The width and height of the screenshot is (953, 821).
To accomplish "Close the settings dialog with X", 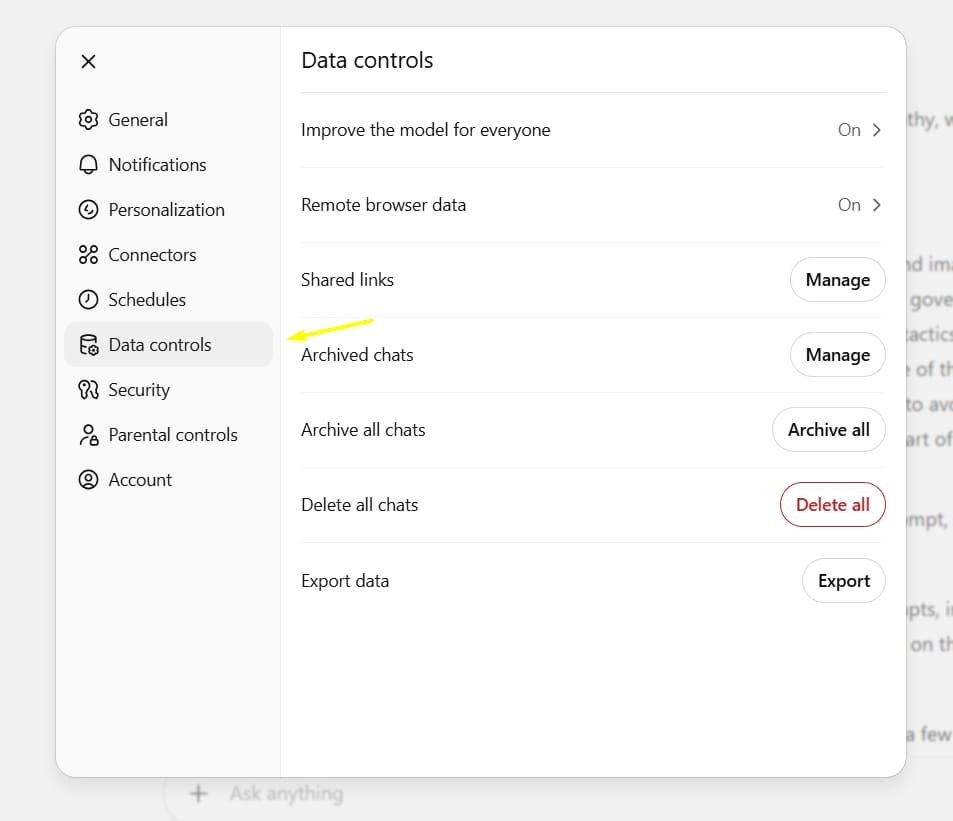I will tap(89, 62).
